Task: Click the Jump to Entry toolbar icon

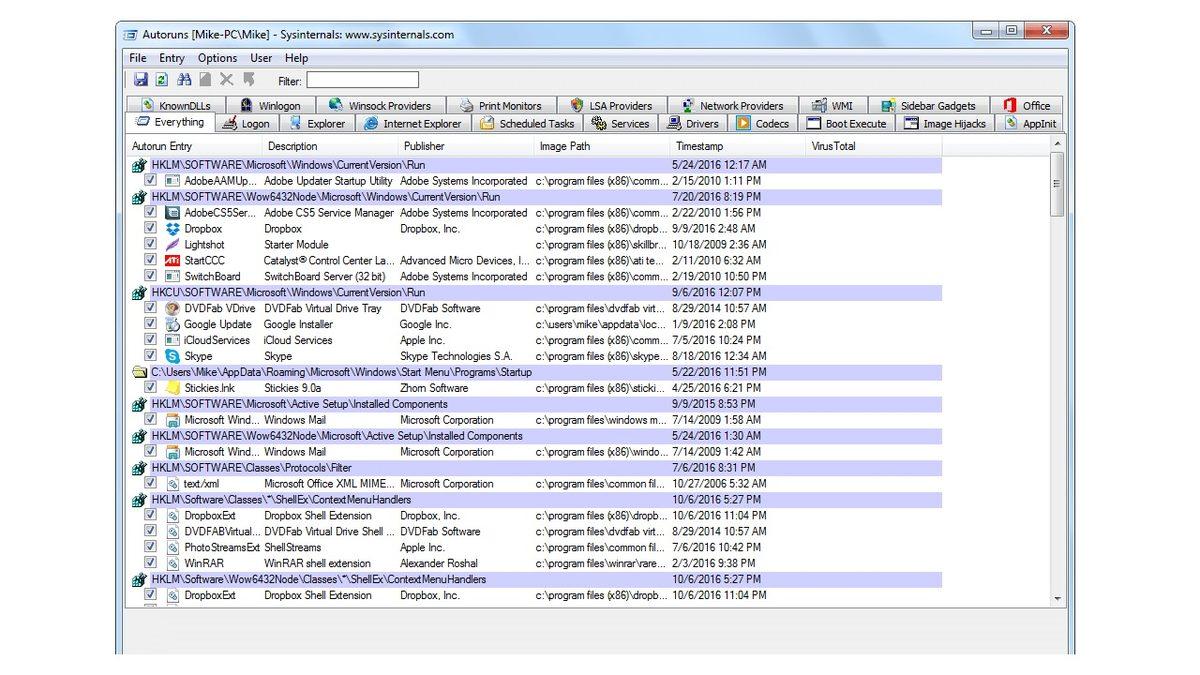Action: click(248, 80)
